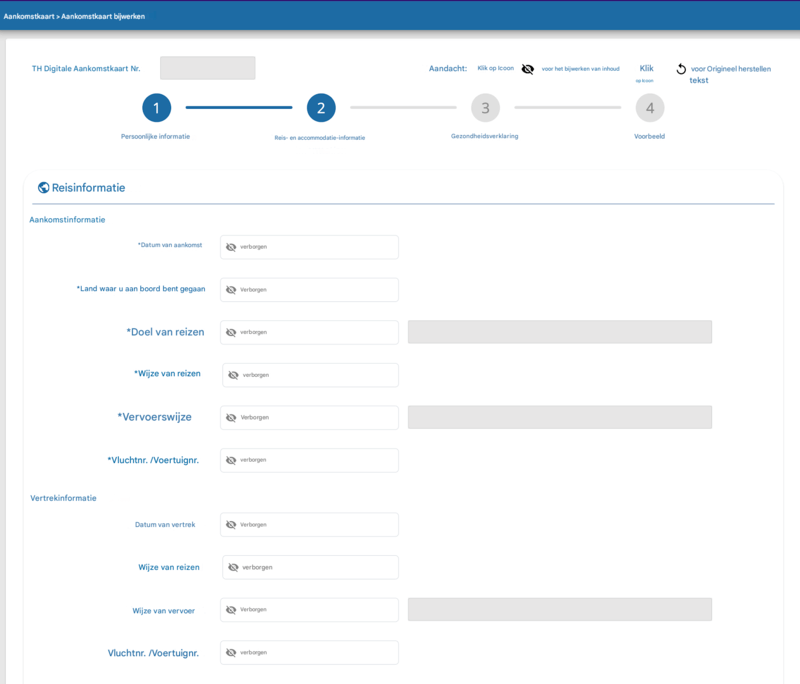
Task: Click eye-slash icon in Wijze van vervoer field
Action: coord(231,610)
